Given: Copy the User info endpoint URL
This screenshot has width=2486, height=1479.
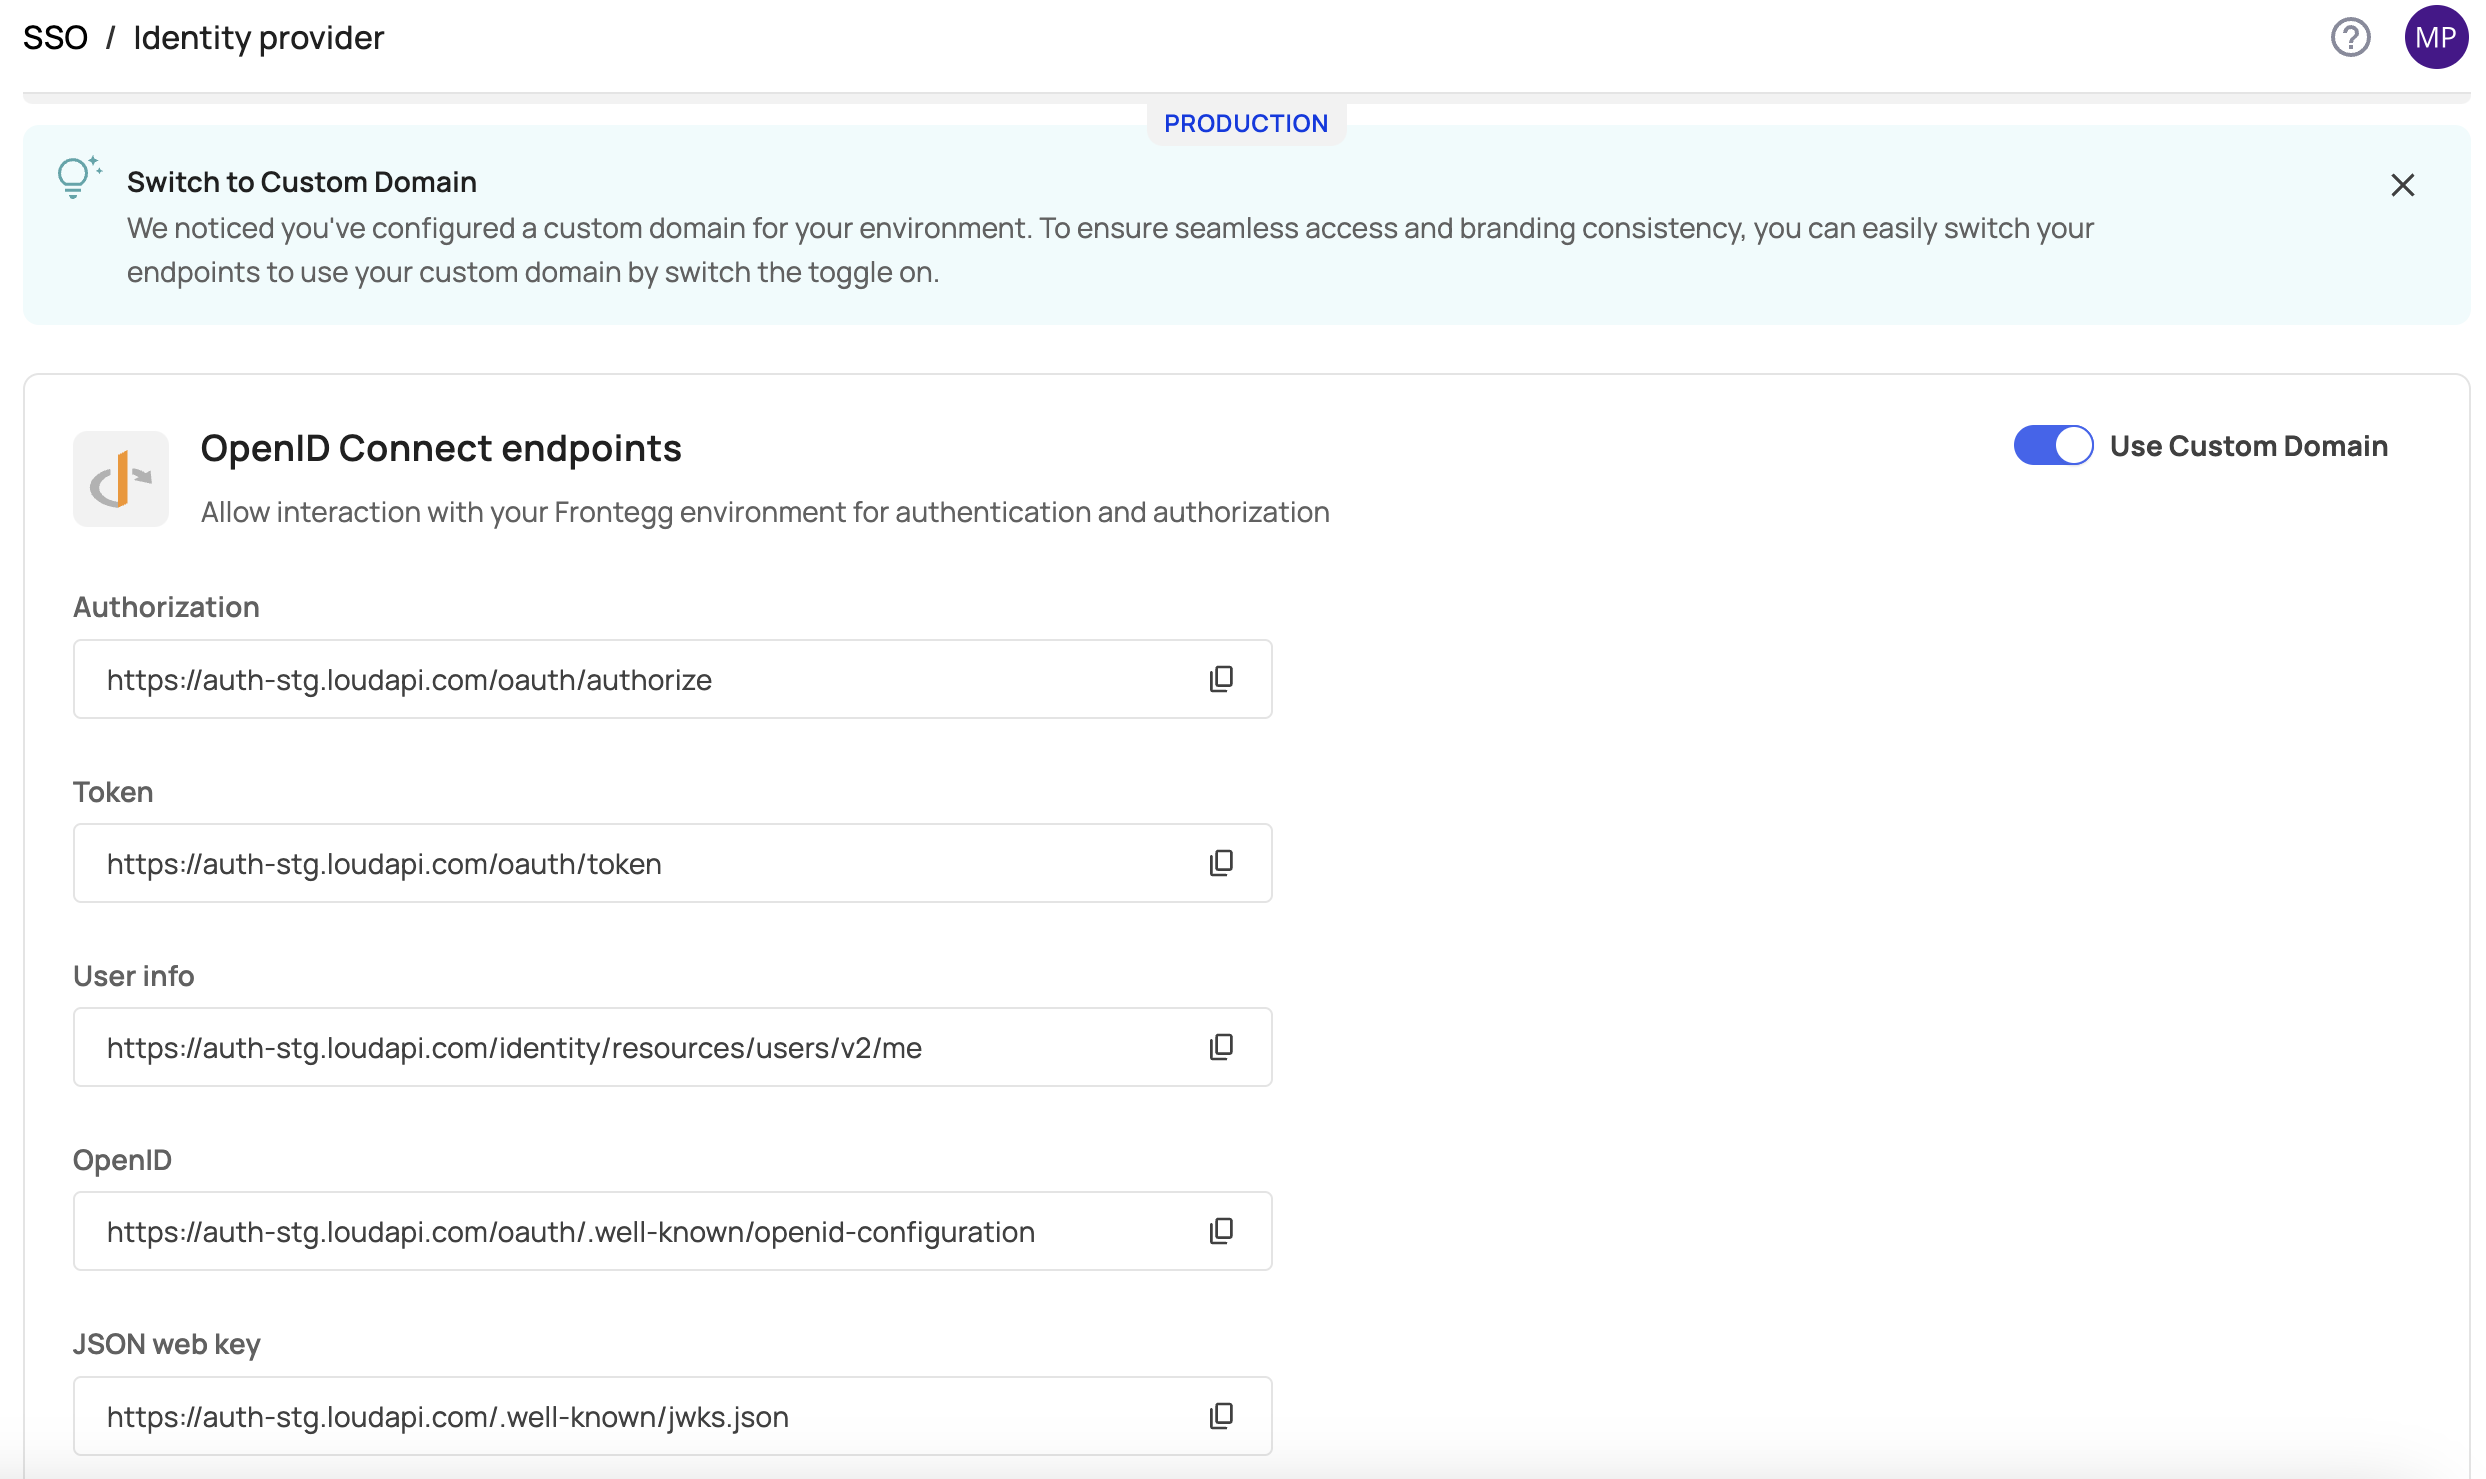Looking at the screenshot, I should pyautogui.click(x=1221, y=1047).
